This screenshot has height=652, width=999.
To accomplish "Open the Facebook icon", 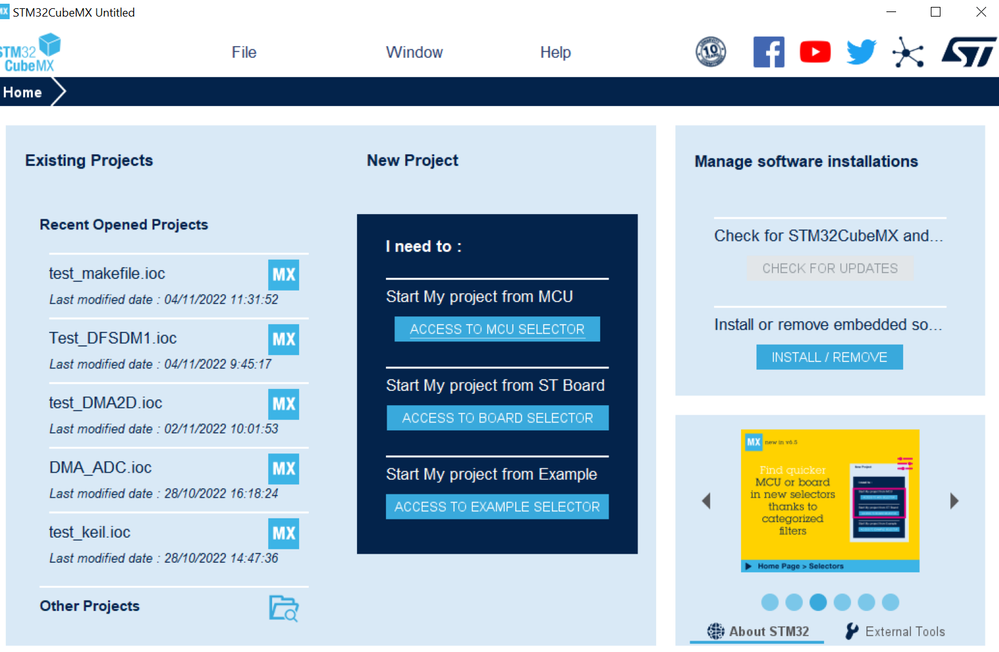I will click(768, 52).
